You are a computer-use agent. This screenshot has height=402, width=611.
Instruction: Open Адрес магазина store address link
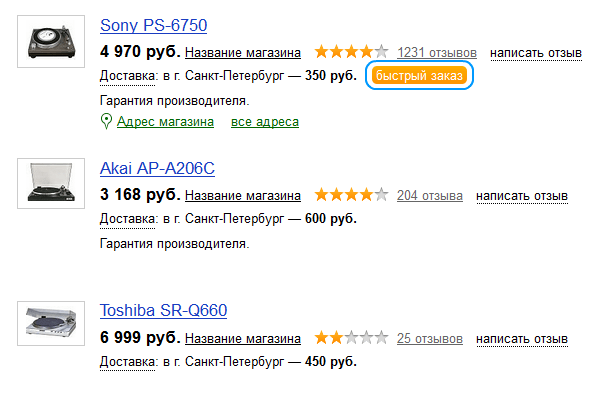pos(165,122)
